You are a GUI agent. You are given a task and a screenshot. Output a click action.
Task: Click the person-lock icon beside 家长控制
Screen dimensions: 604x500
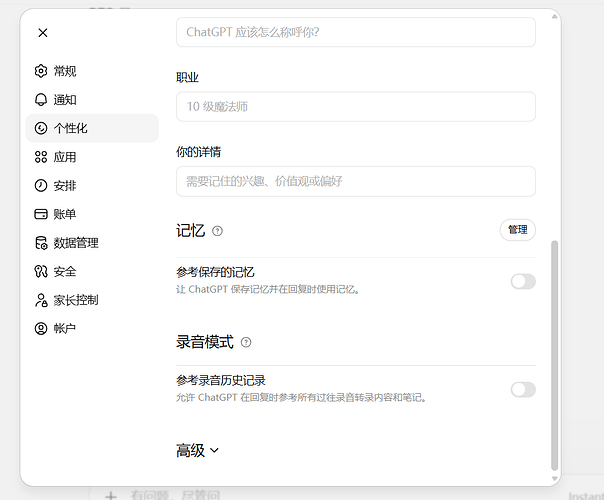[x=41, y=300]
